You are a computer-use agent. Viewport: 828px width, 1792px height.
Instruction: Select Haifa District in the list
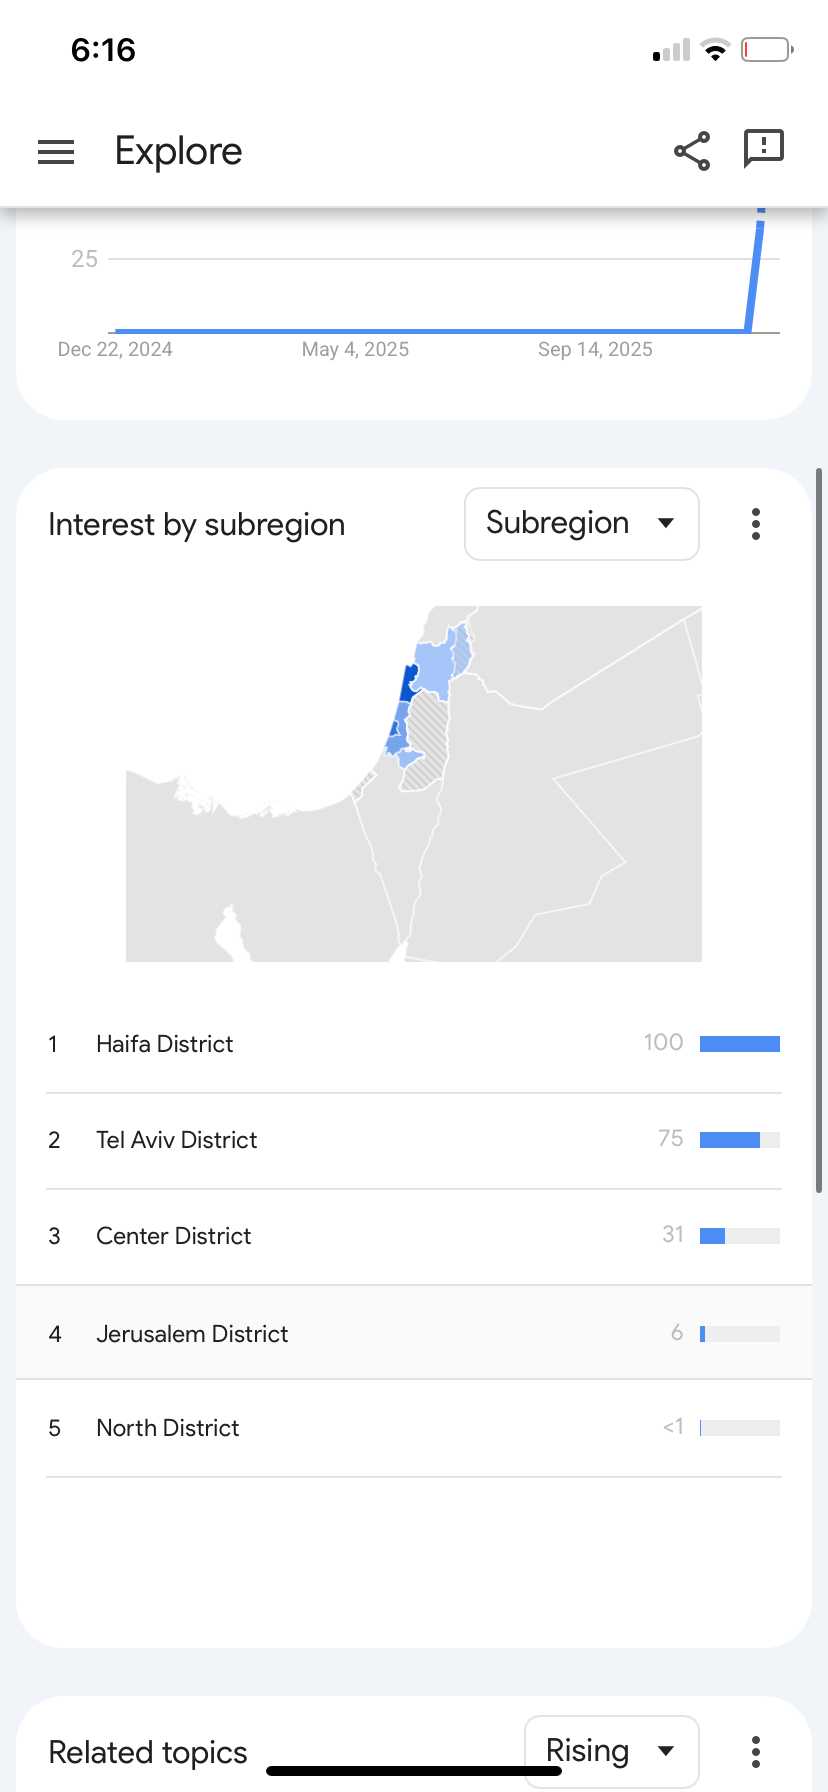coord(165,1044)
